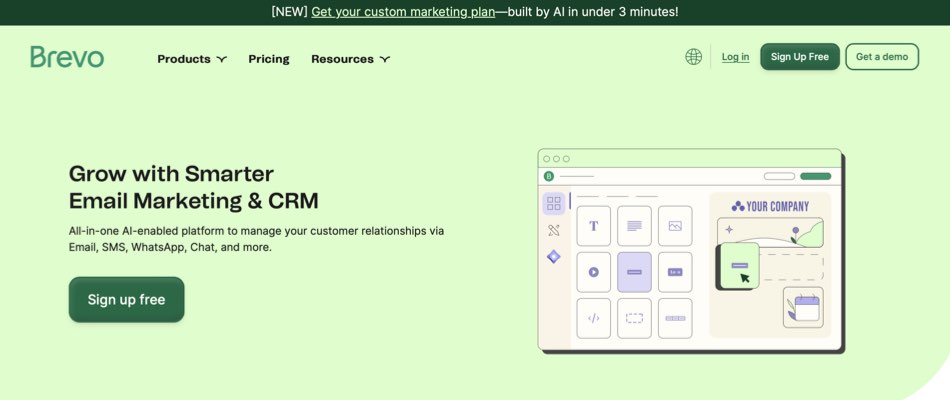Click the code block icon in illustration

pos(593,318)
